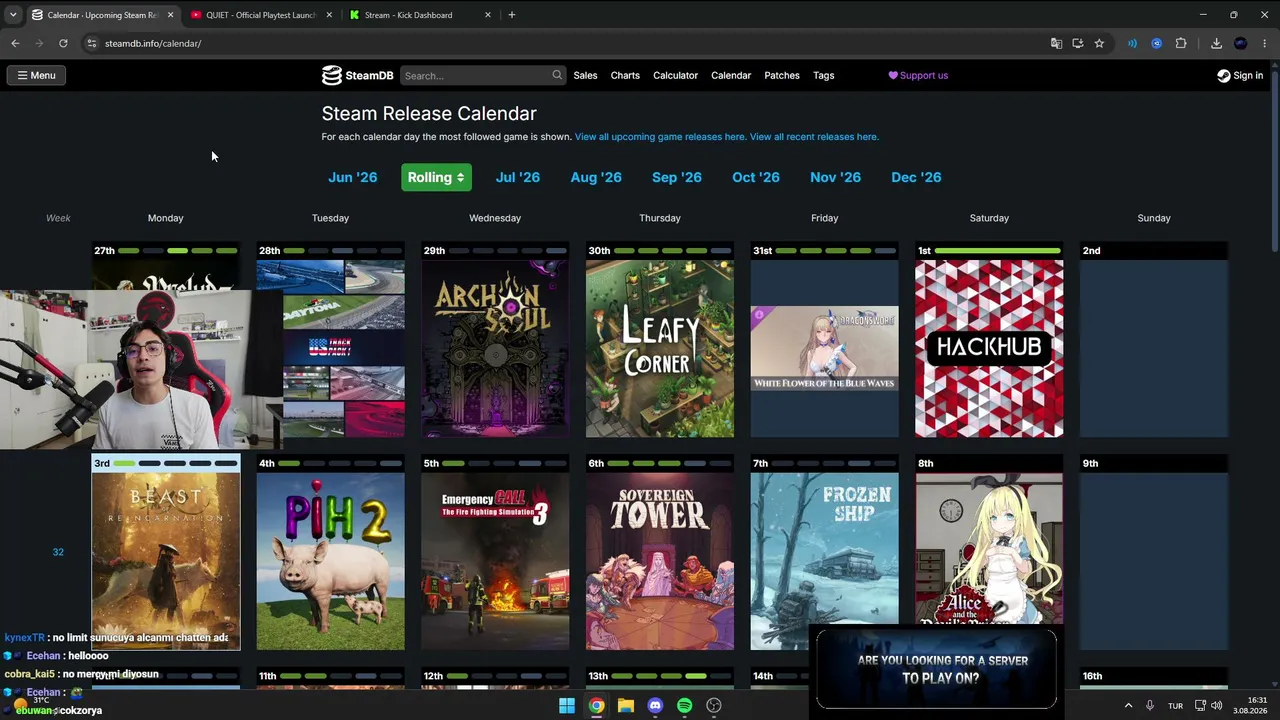
Task: Open the Chrome three-dot menu
Action: coord(1265,43)
